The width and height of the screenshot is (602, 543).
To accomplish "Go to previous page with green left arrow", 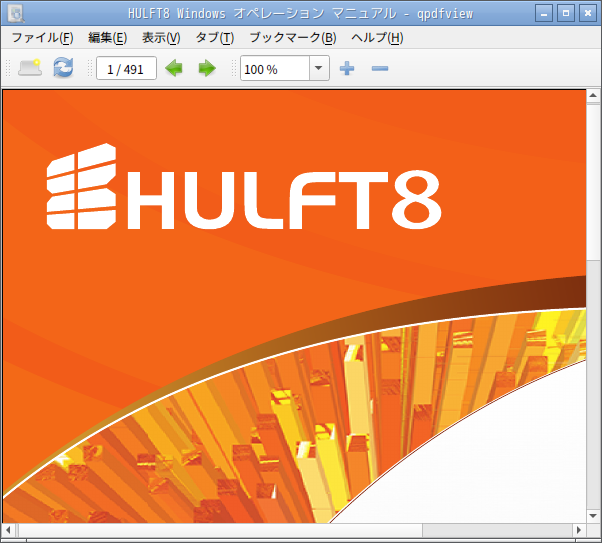I will pyautogui.click(x=174, y=68).
